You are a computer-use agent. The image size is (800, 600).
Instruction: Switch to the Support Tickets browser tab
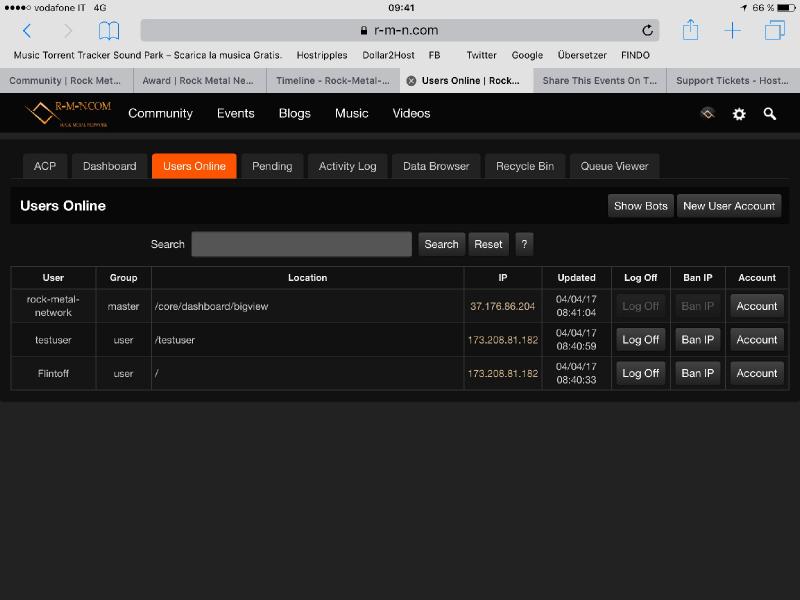pos(733,81)
